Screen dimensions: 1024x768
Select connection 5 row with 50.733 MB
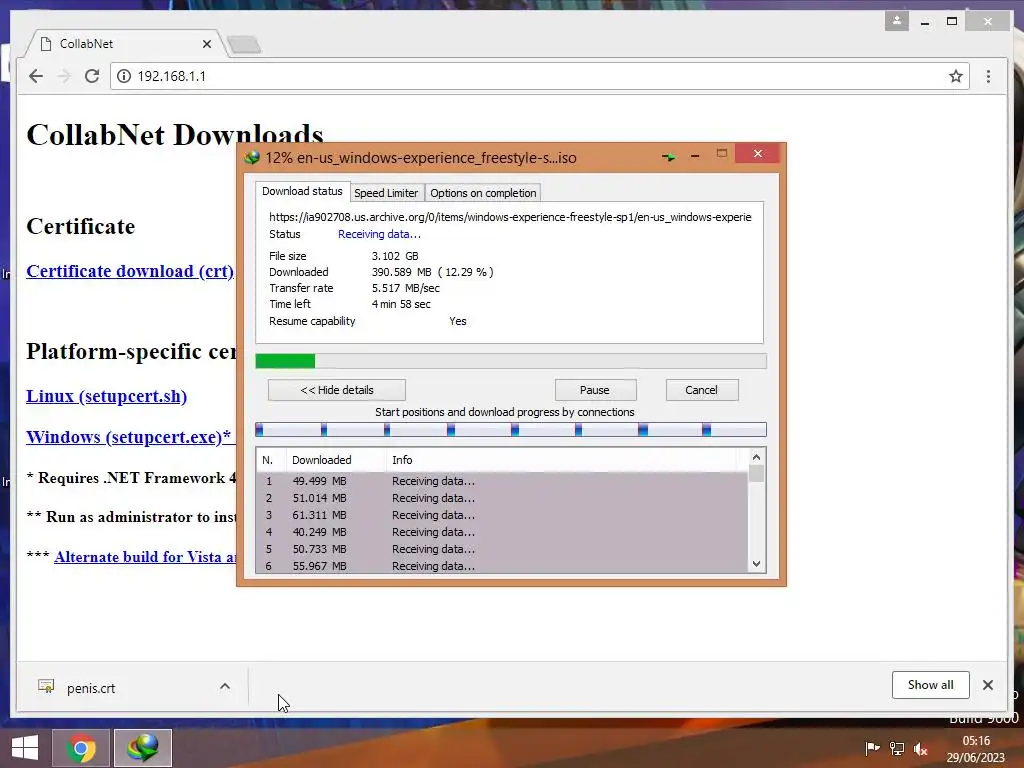point(502,549)
